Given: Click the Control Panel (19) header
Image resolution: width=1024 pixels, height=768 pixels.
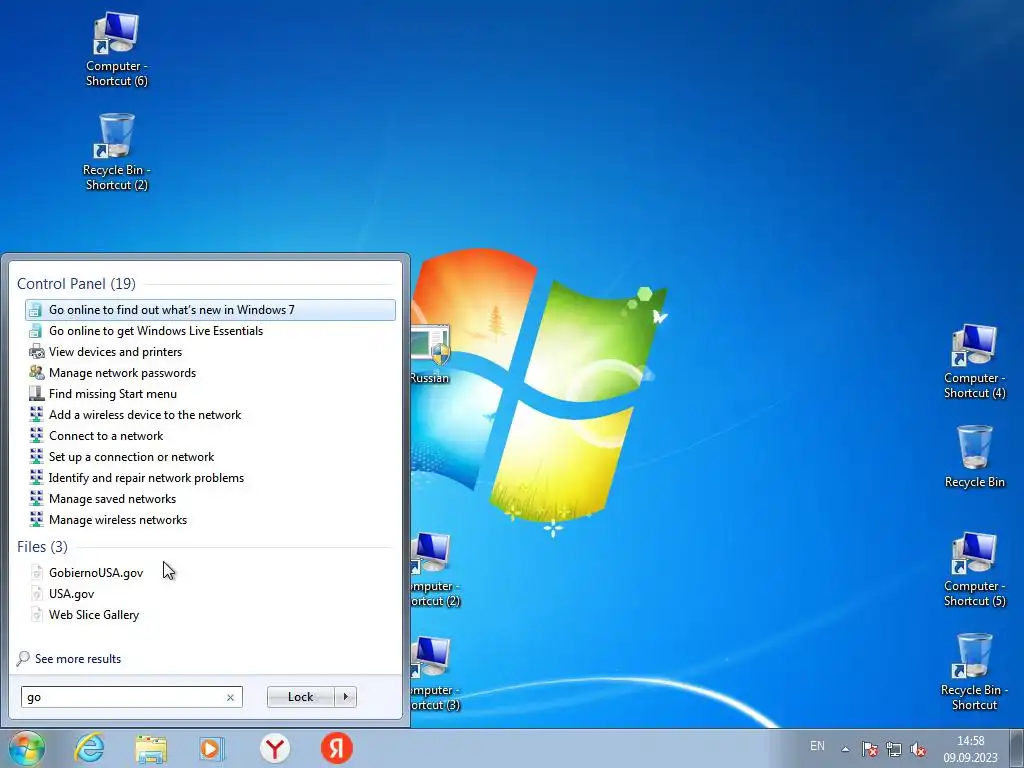Looking at the screenshot, I should point(76,283).
